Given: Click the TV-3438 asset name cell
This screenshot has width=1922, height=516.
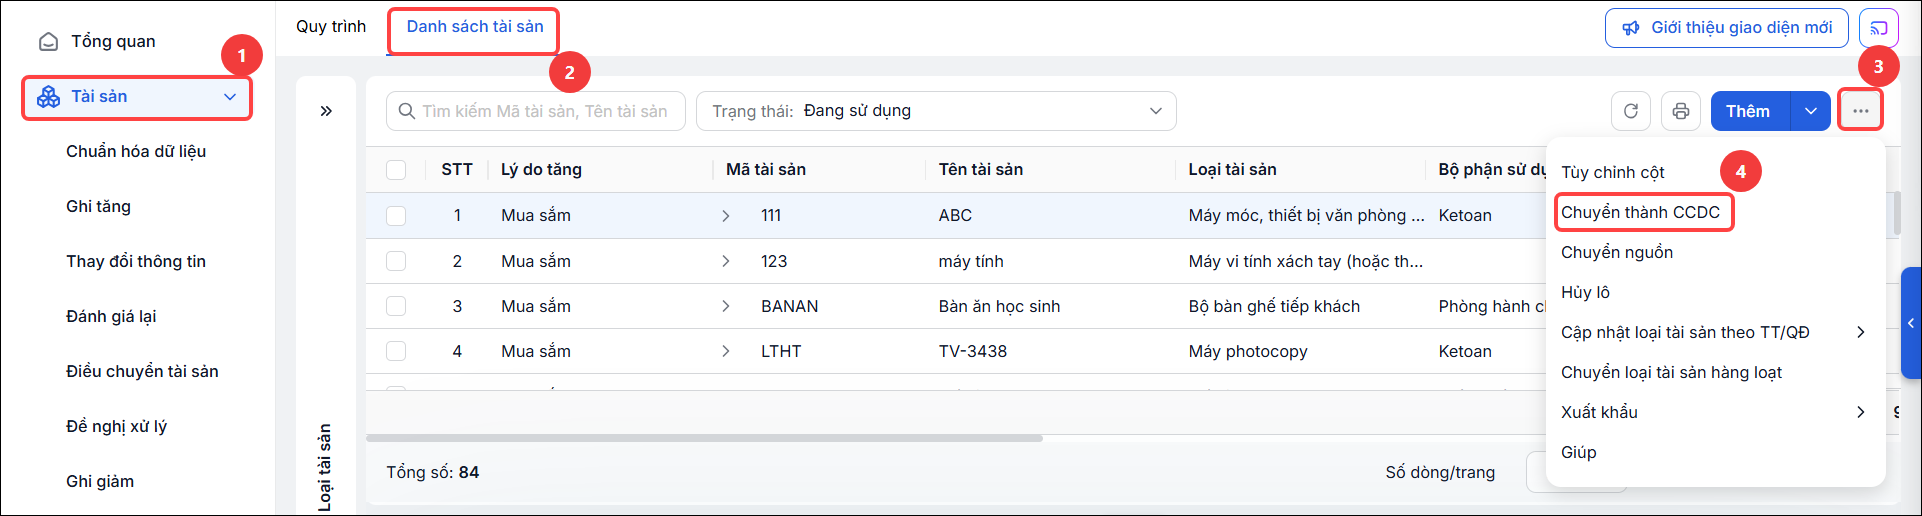Looking at the screenshot, I should pos(973,351).
